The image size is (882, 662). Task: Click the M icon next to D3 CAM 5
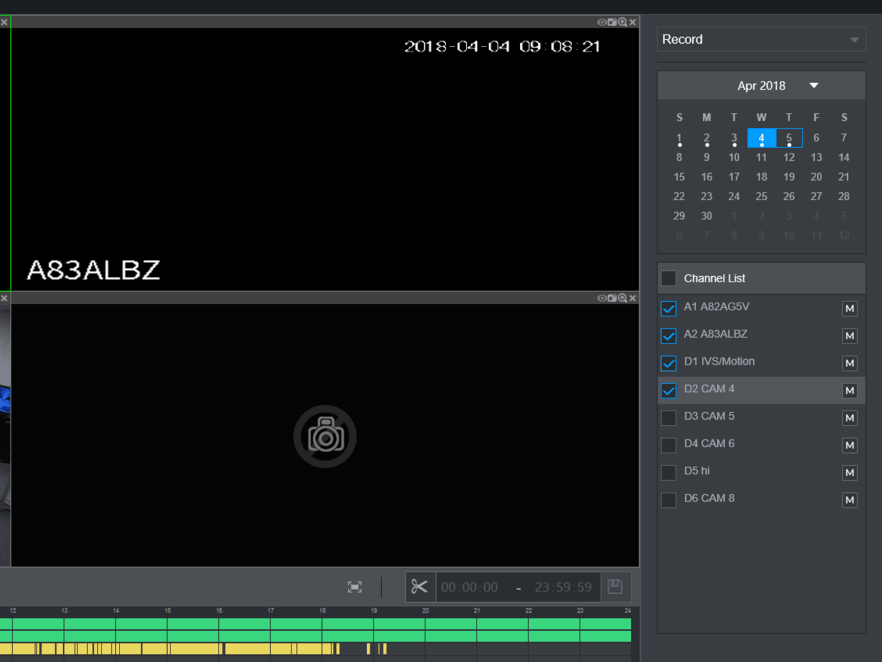point(849,418)
